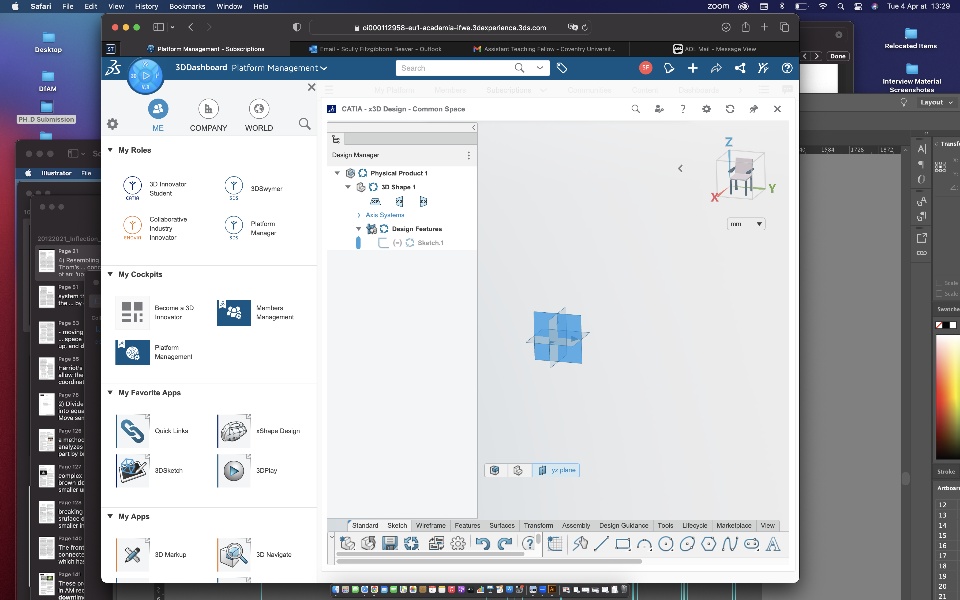
Task: Click the Redo arrow in bottom toolbar
Action: (504, 543)
